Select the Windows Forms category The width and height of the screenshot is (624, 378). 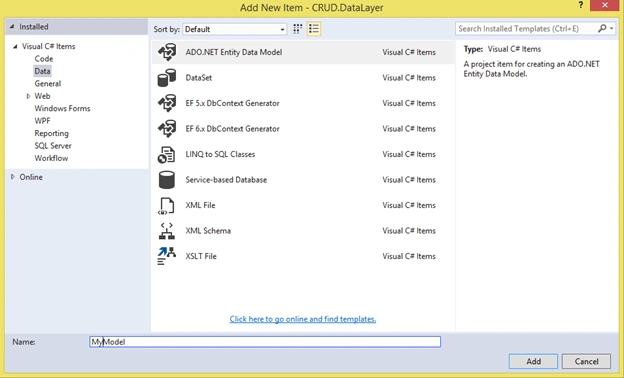click(x=62, y=108)
